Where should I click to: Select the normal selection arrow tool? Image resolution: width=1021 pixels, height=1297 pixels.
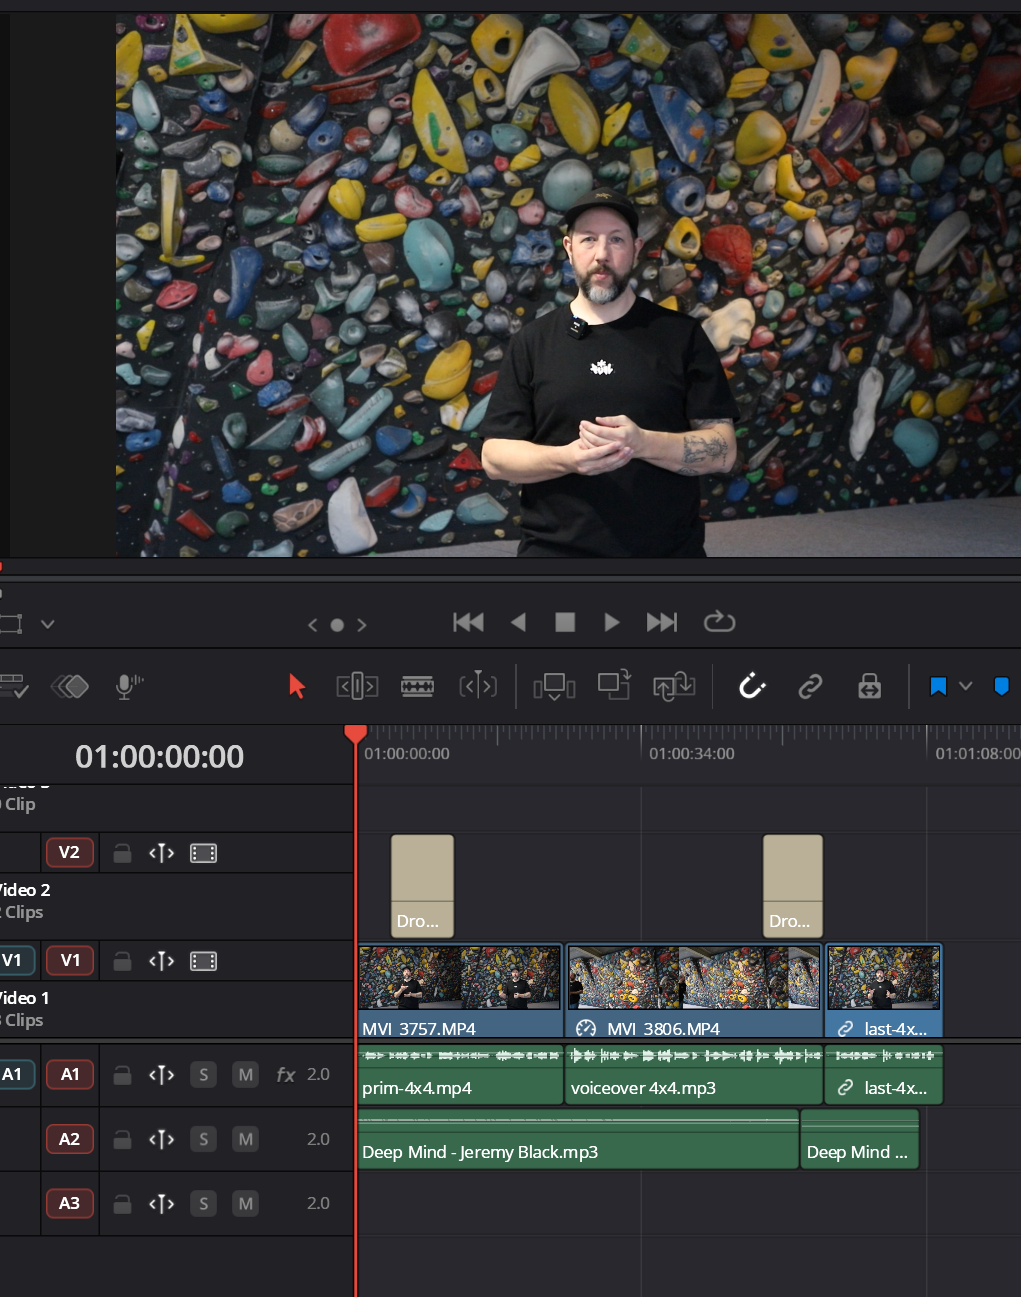point(296,686)
